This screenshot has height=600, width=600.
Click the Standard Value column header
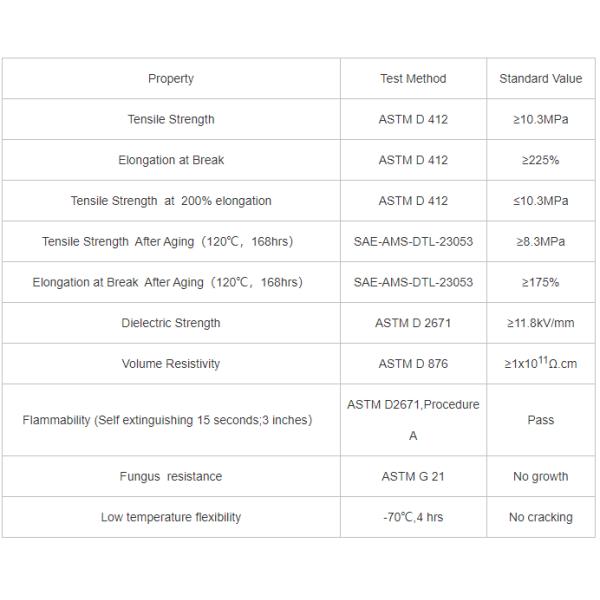tap(541, 79)
